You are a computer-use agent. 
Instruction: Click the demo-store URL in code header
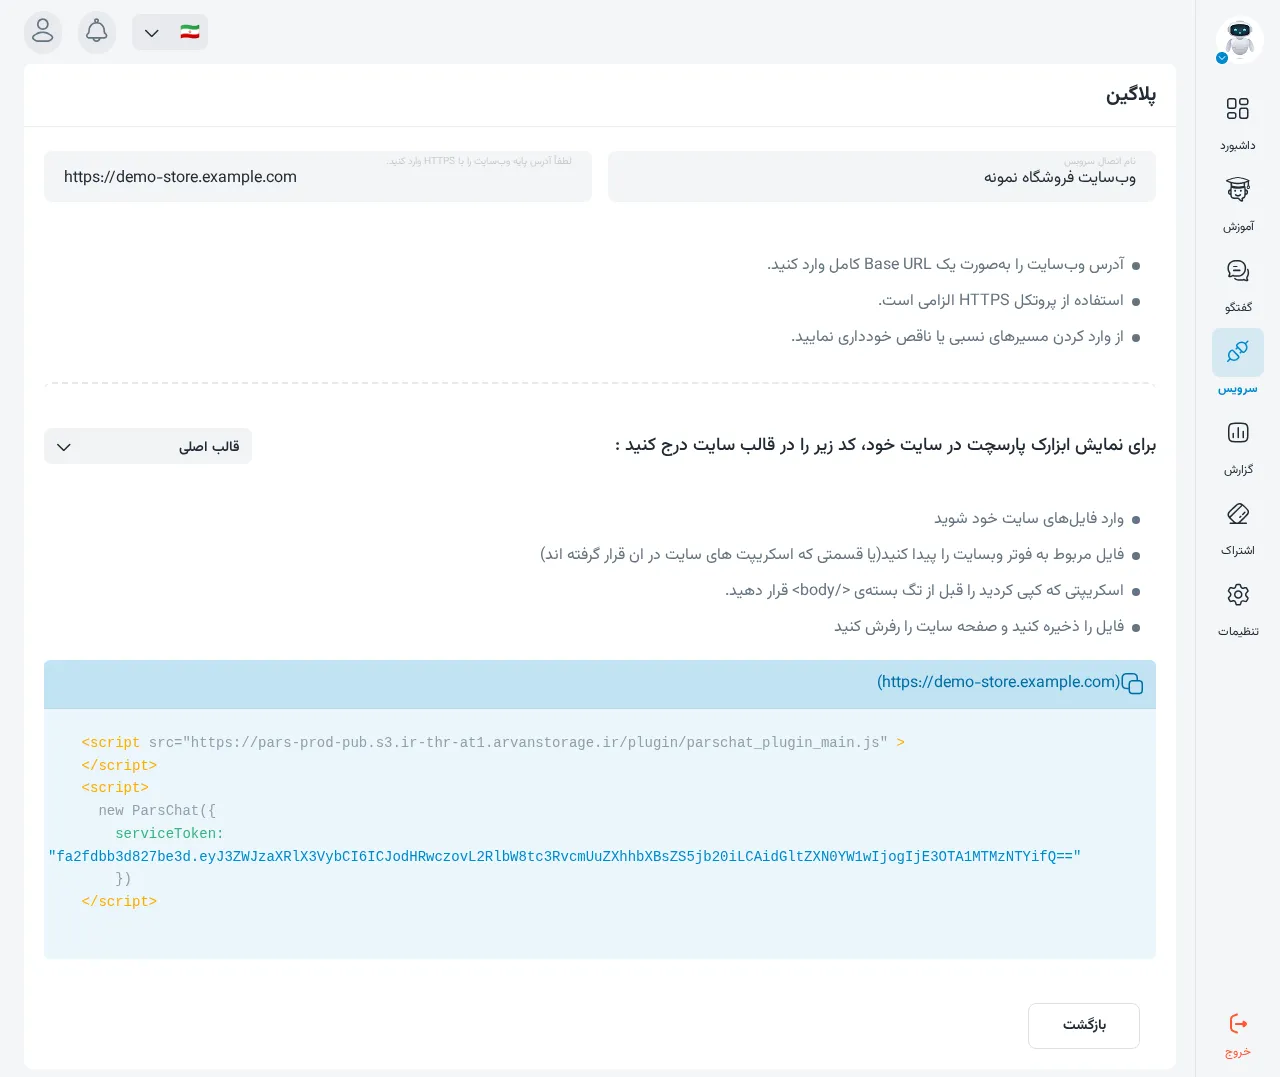coord(999,682)
